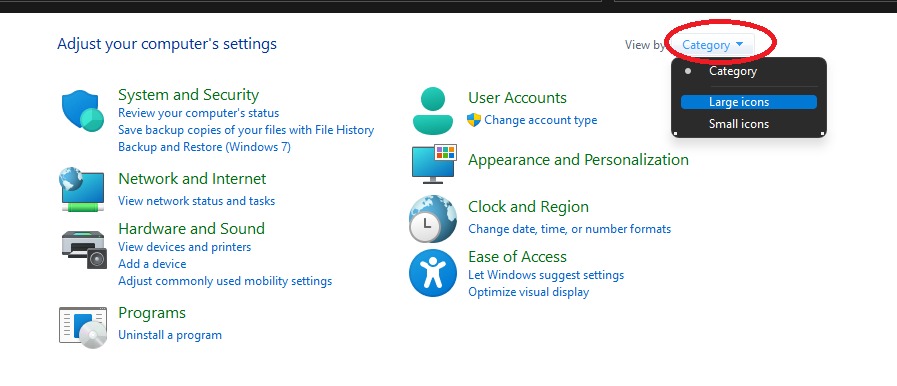The width and height of the screenshot is (897, 386).
Task: Open Save backup copies with File History
Action: click(246, 130)
